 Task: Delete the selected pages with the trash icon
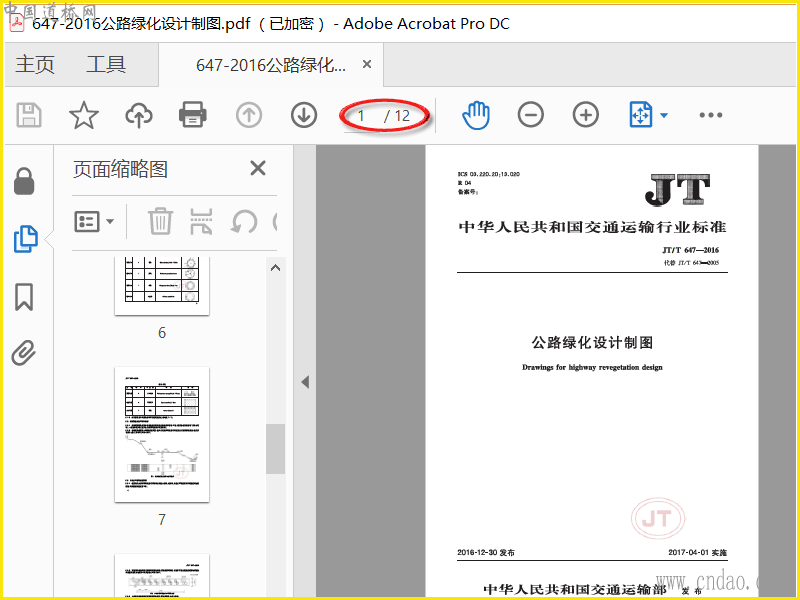pyautogui.click(x=160, y=221)
